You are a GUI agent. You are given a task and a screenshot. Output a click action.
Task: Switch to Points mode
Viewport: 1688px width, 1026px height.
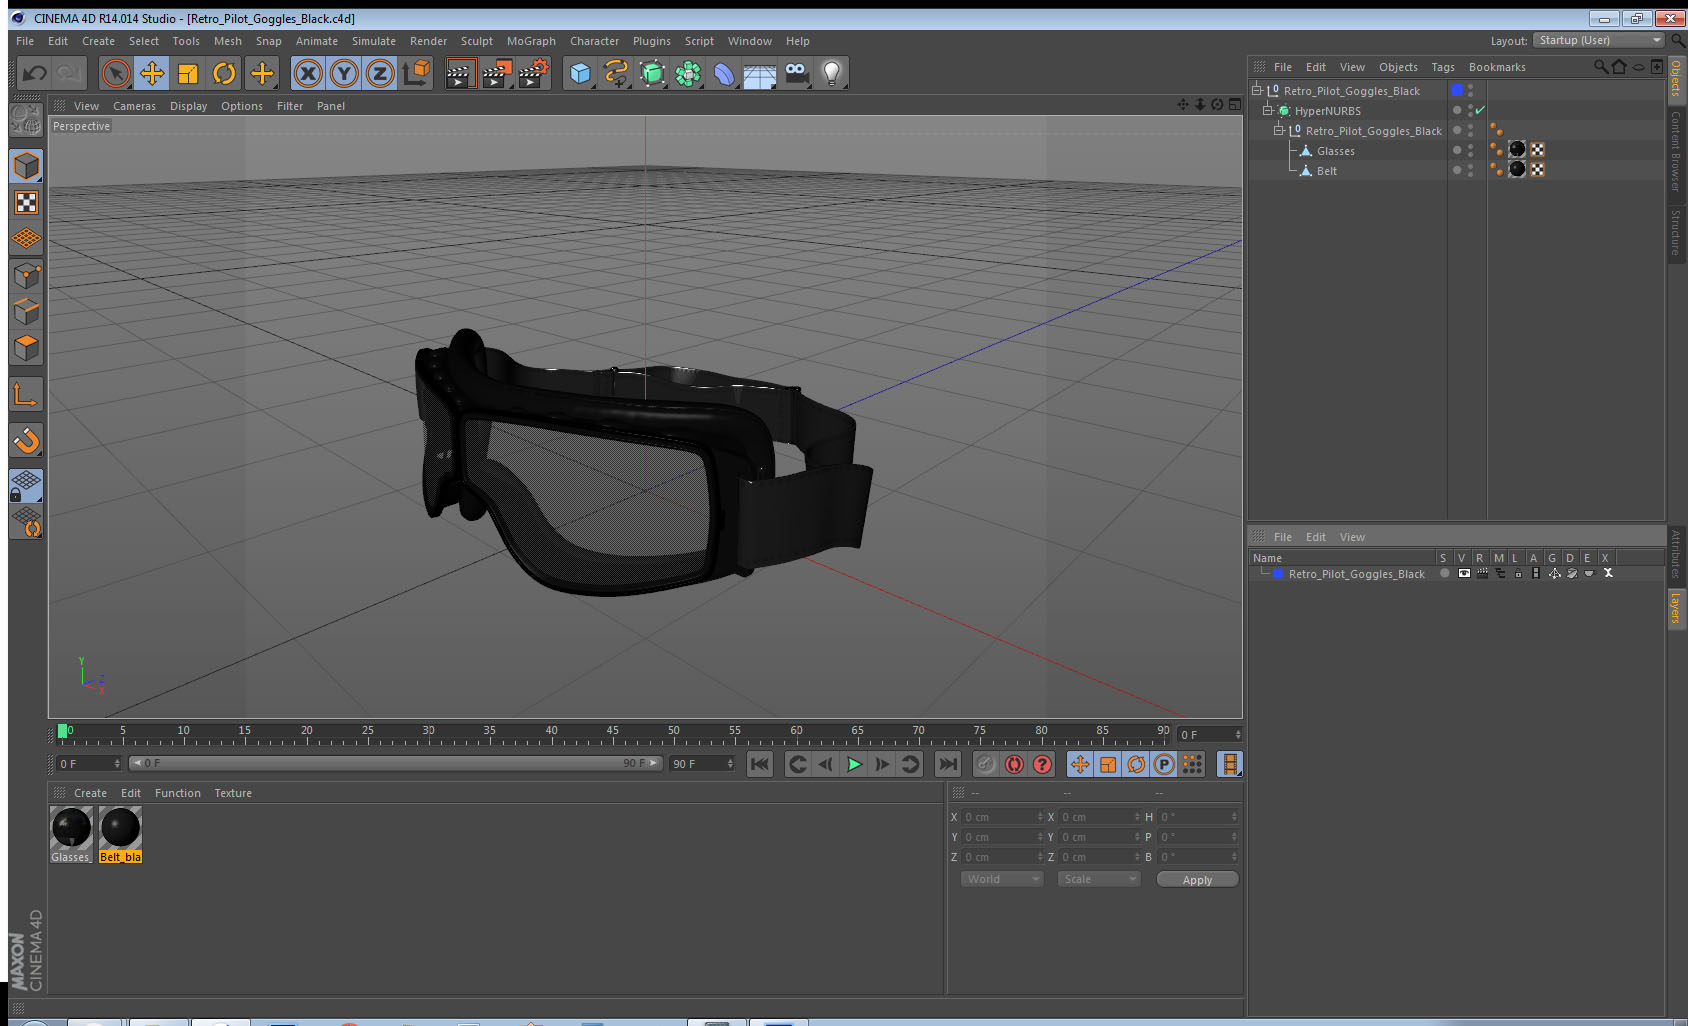pyautogui.click(x=27, y=275)
